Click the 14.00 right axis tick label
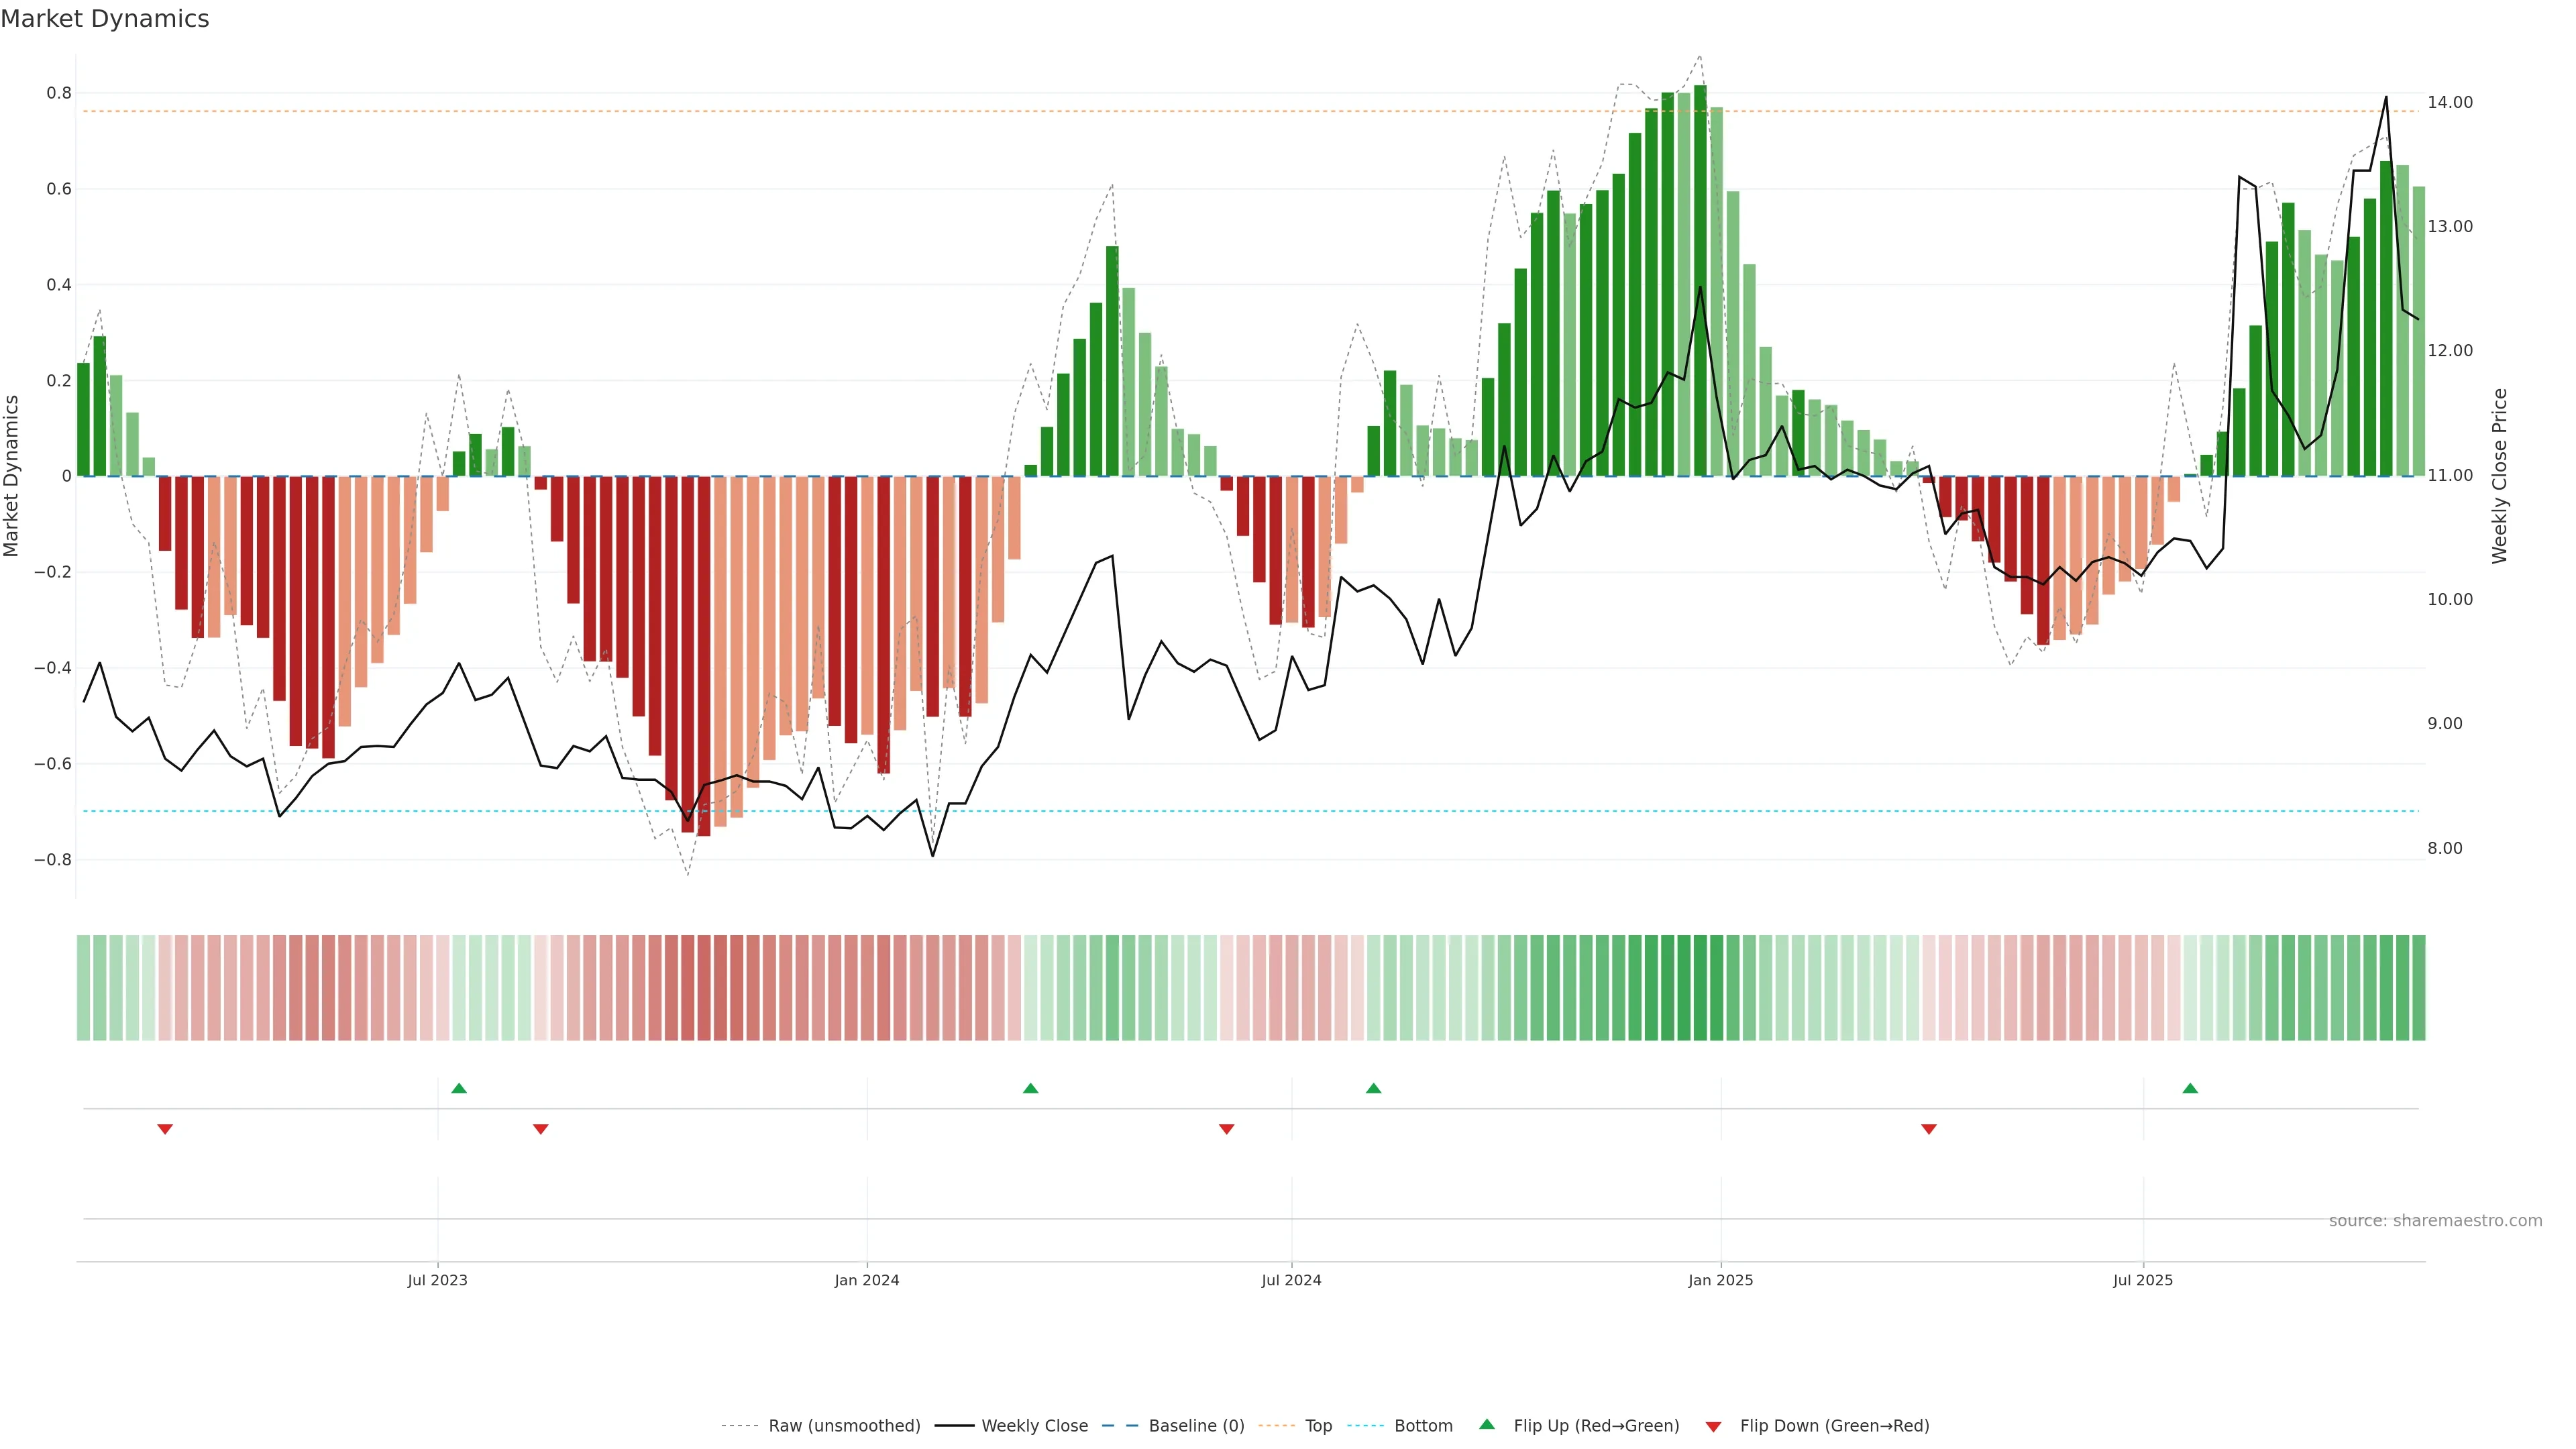 2449,102
